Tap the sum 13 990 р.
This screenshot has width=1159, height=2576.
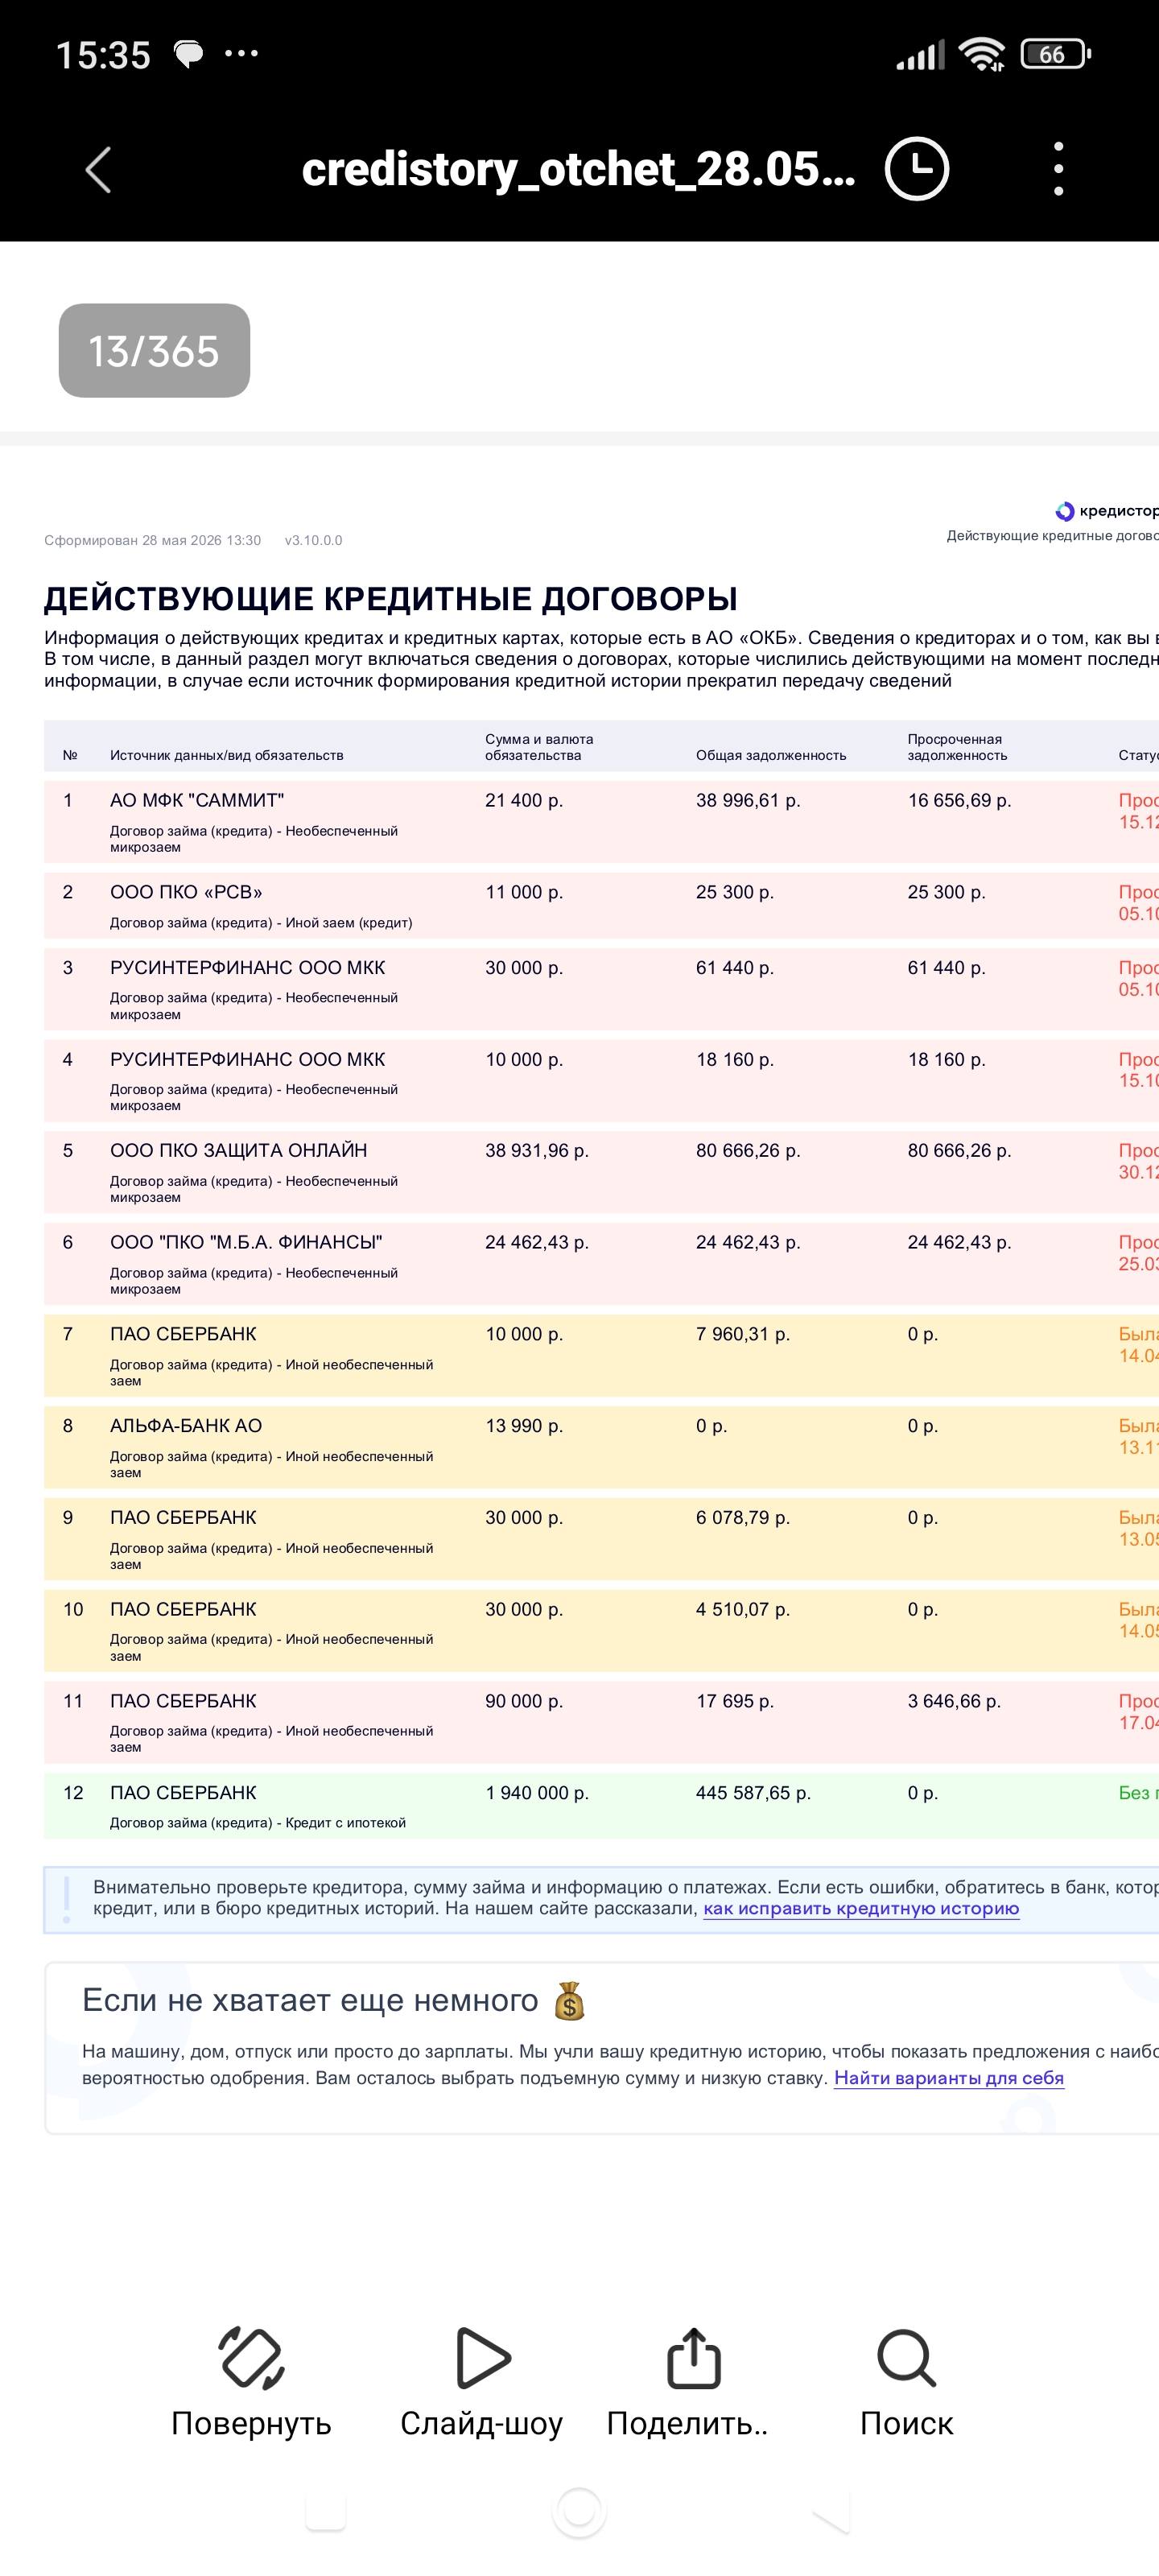point(524,1426)
